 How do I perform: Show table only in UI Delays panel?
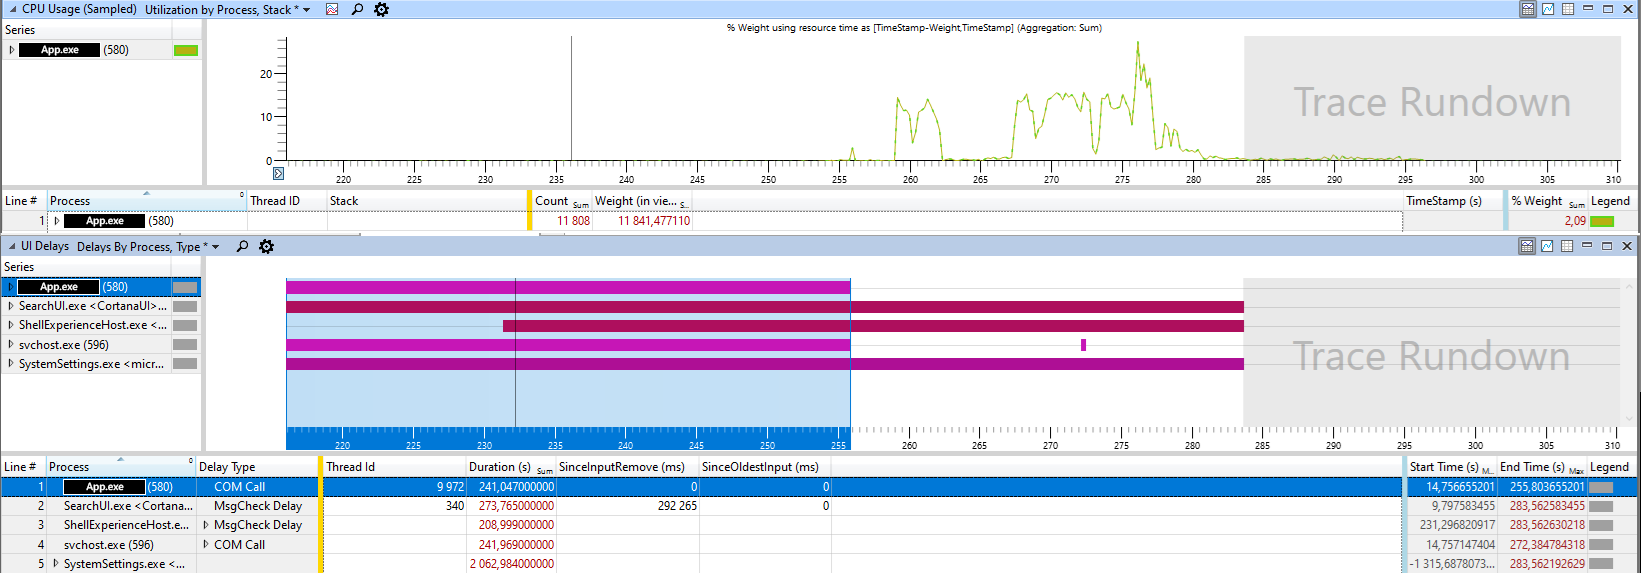click(x=1567, y=246)
